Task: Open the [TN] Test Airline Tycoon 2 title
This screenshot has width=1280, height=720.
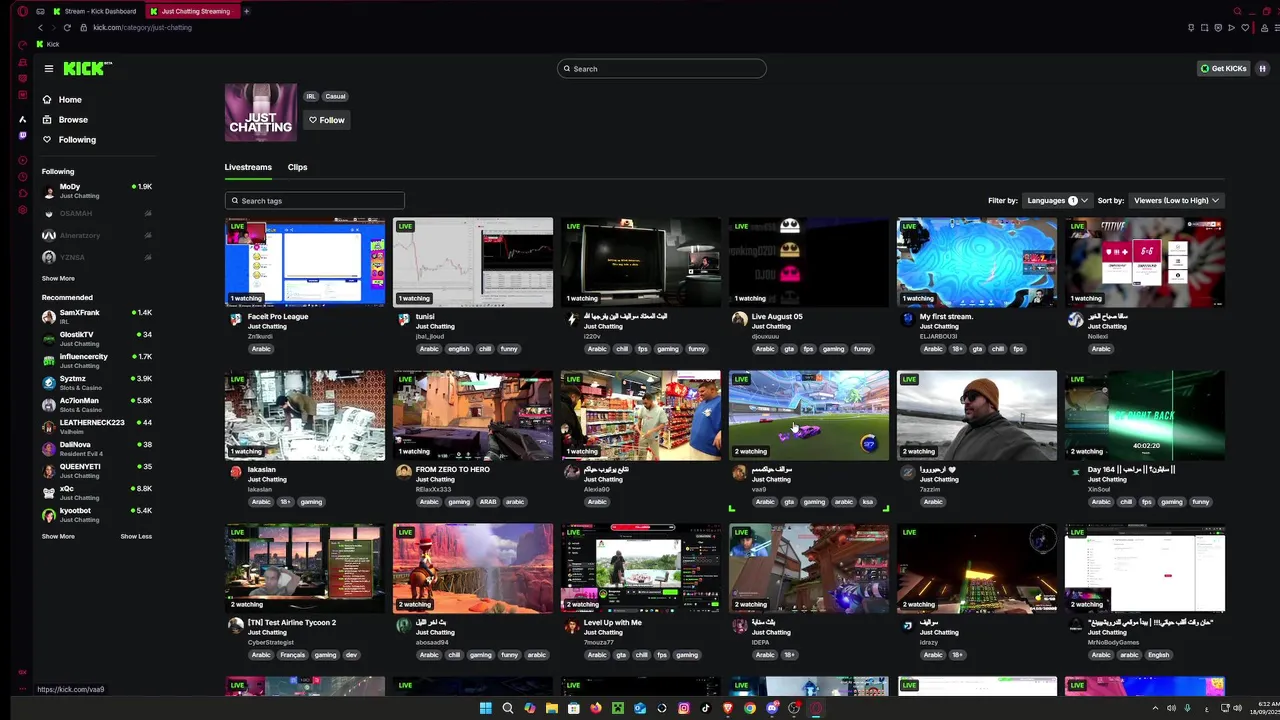Action: tap(291, 623)
